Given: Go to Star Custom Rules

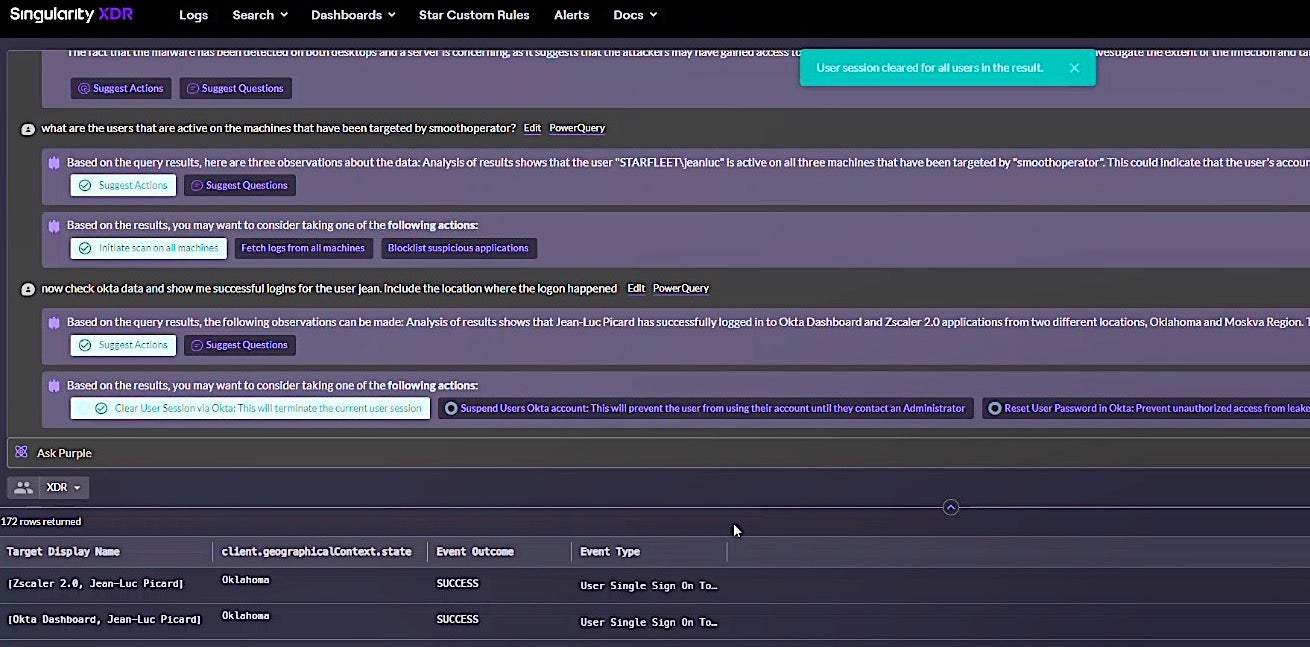Looking at the screenshot, I should 474,15.
